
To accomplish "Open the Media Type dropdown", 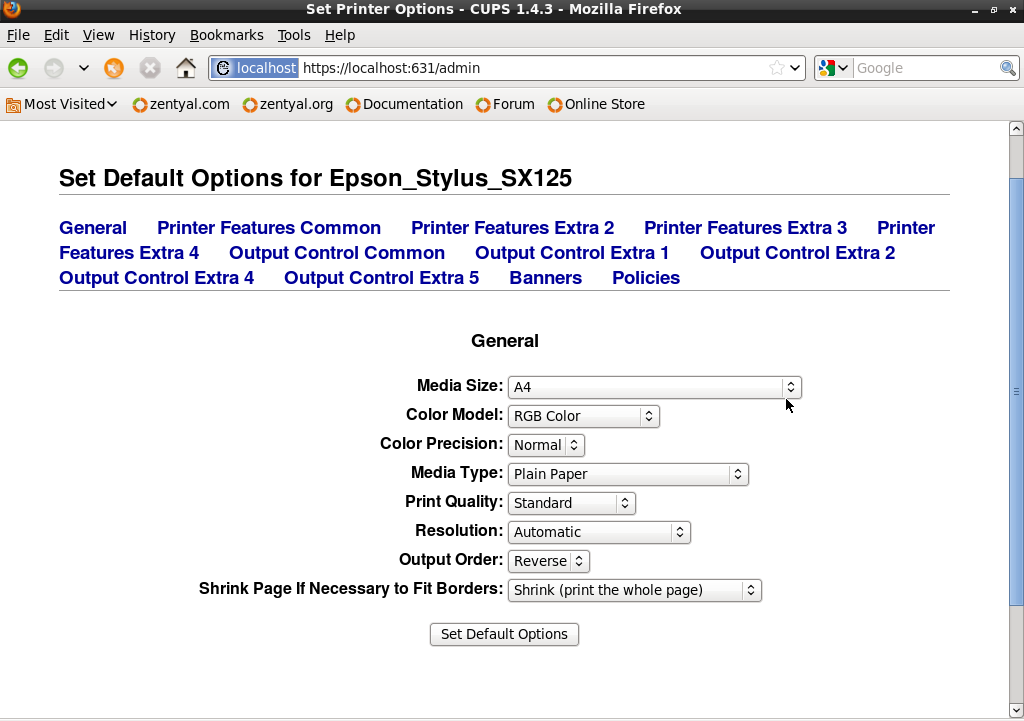I will click(628, 474).
